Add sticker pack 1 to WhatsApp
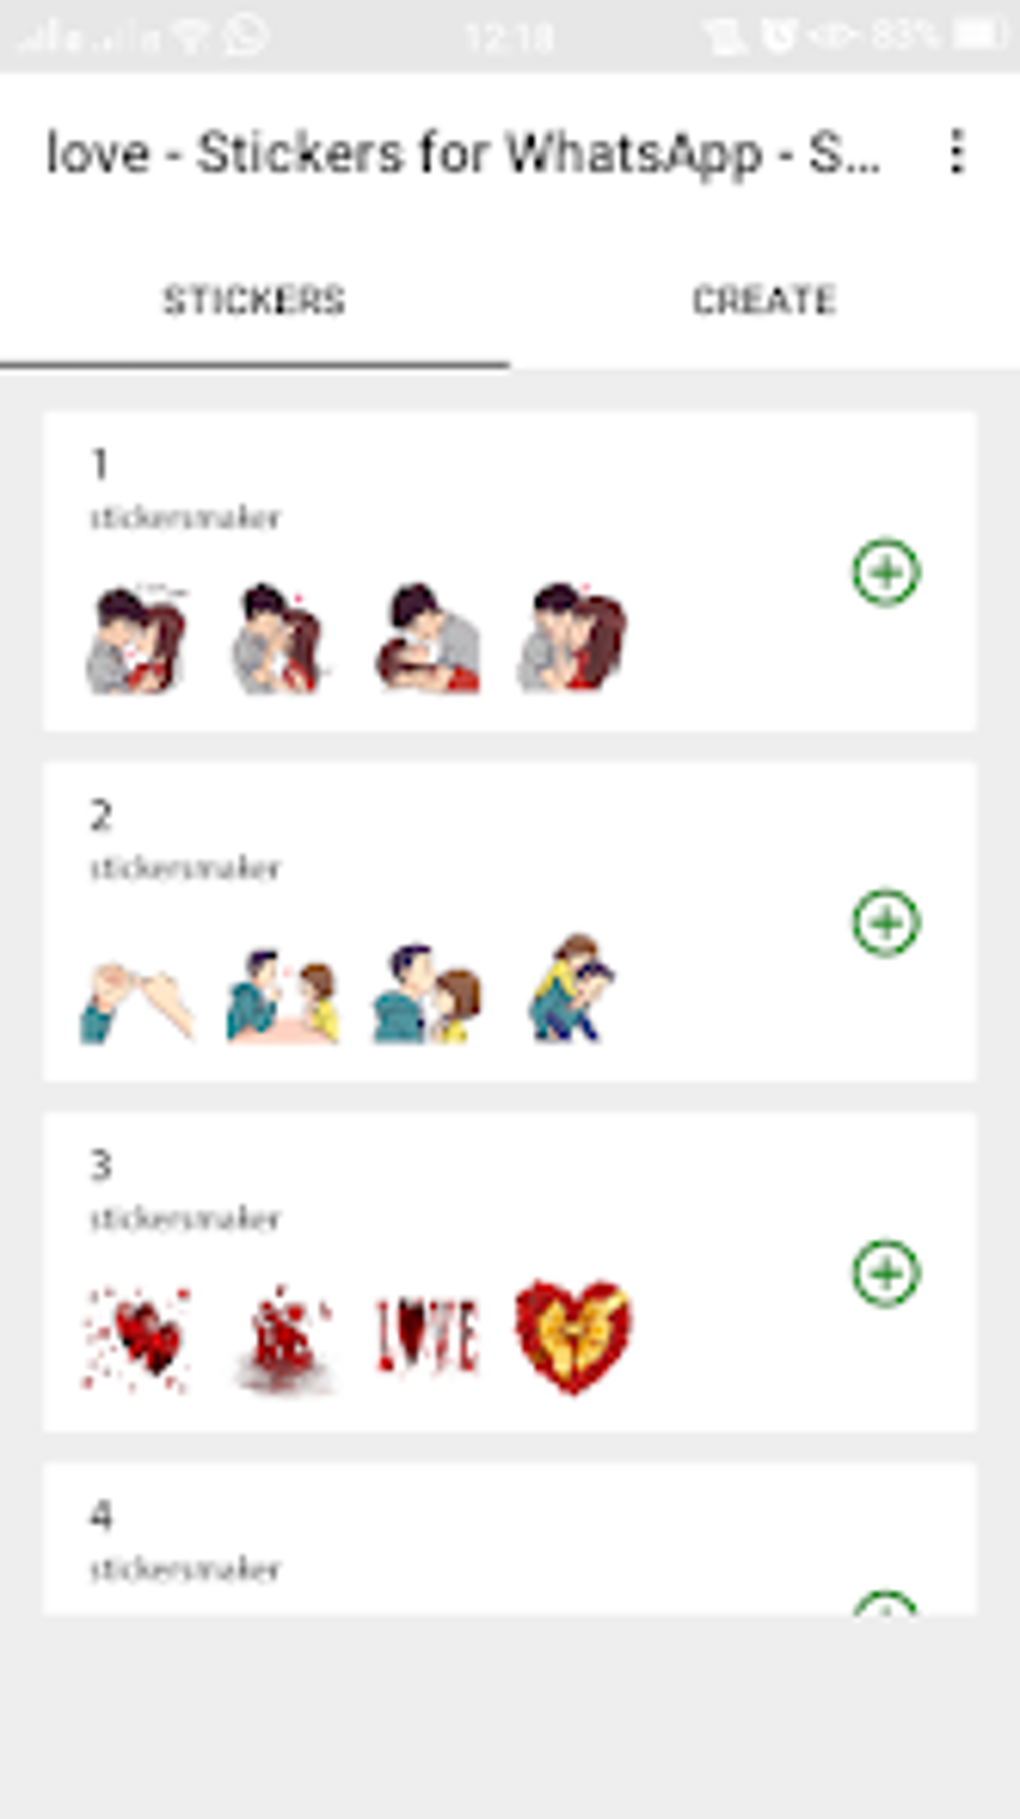Image resolution: width=1020 pixels, height=1819 pixels. [886, 572]
